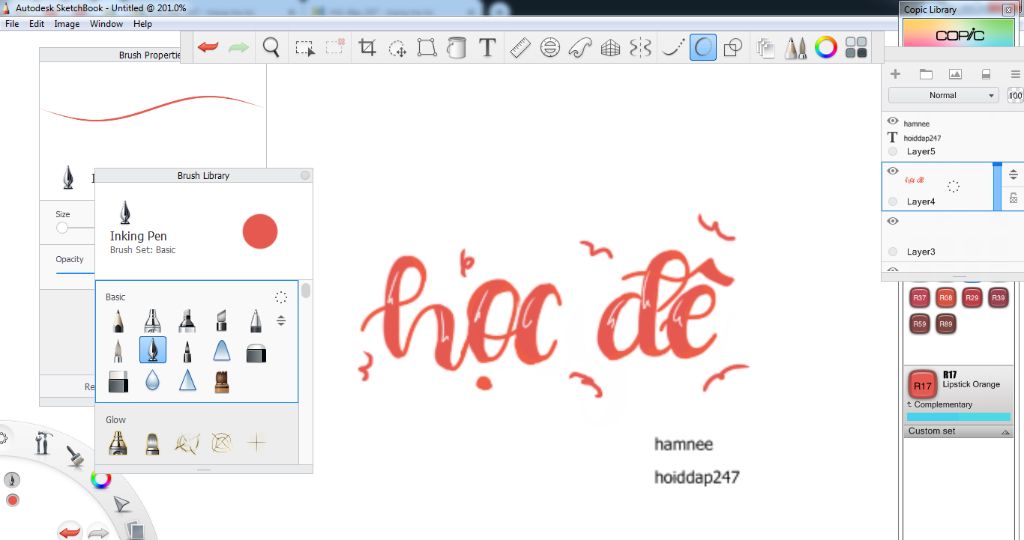The height and width of the screenshot is (540, 1024).
Task: Open the Help menu
Action: tap(142, 24)
